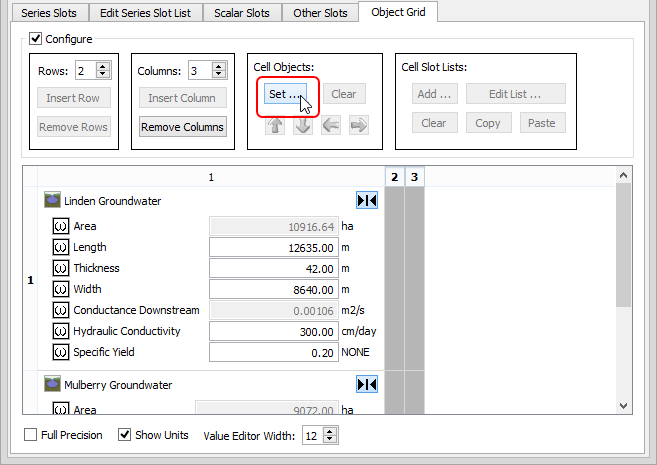Image resolution: width=657 pixels, height=465 pixels.
Task: Click the Linden Groundwater object icon
Action: (53, 201)
